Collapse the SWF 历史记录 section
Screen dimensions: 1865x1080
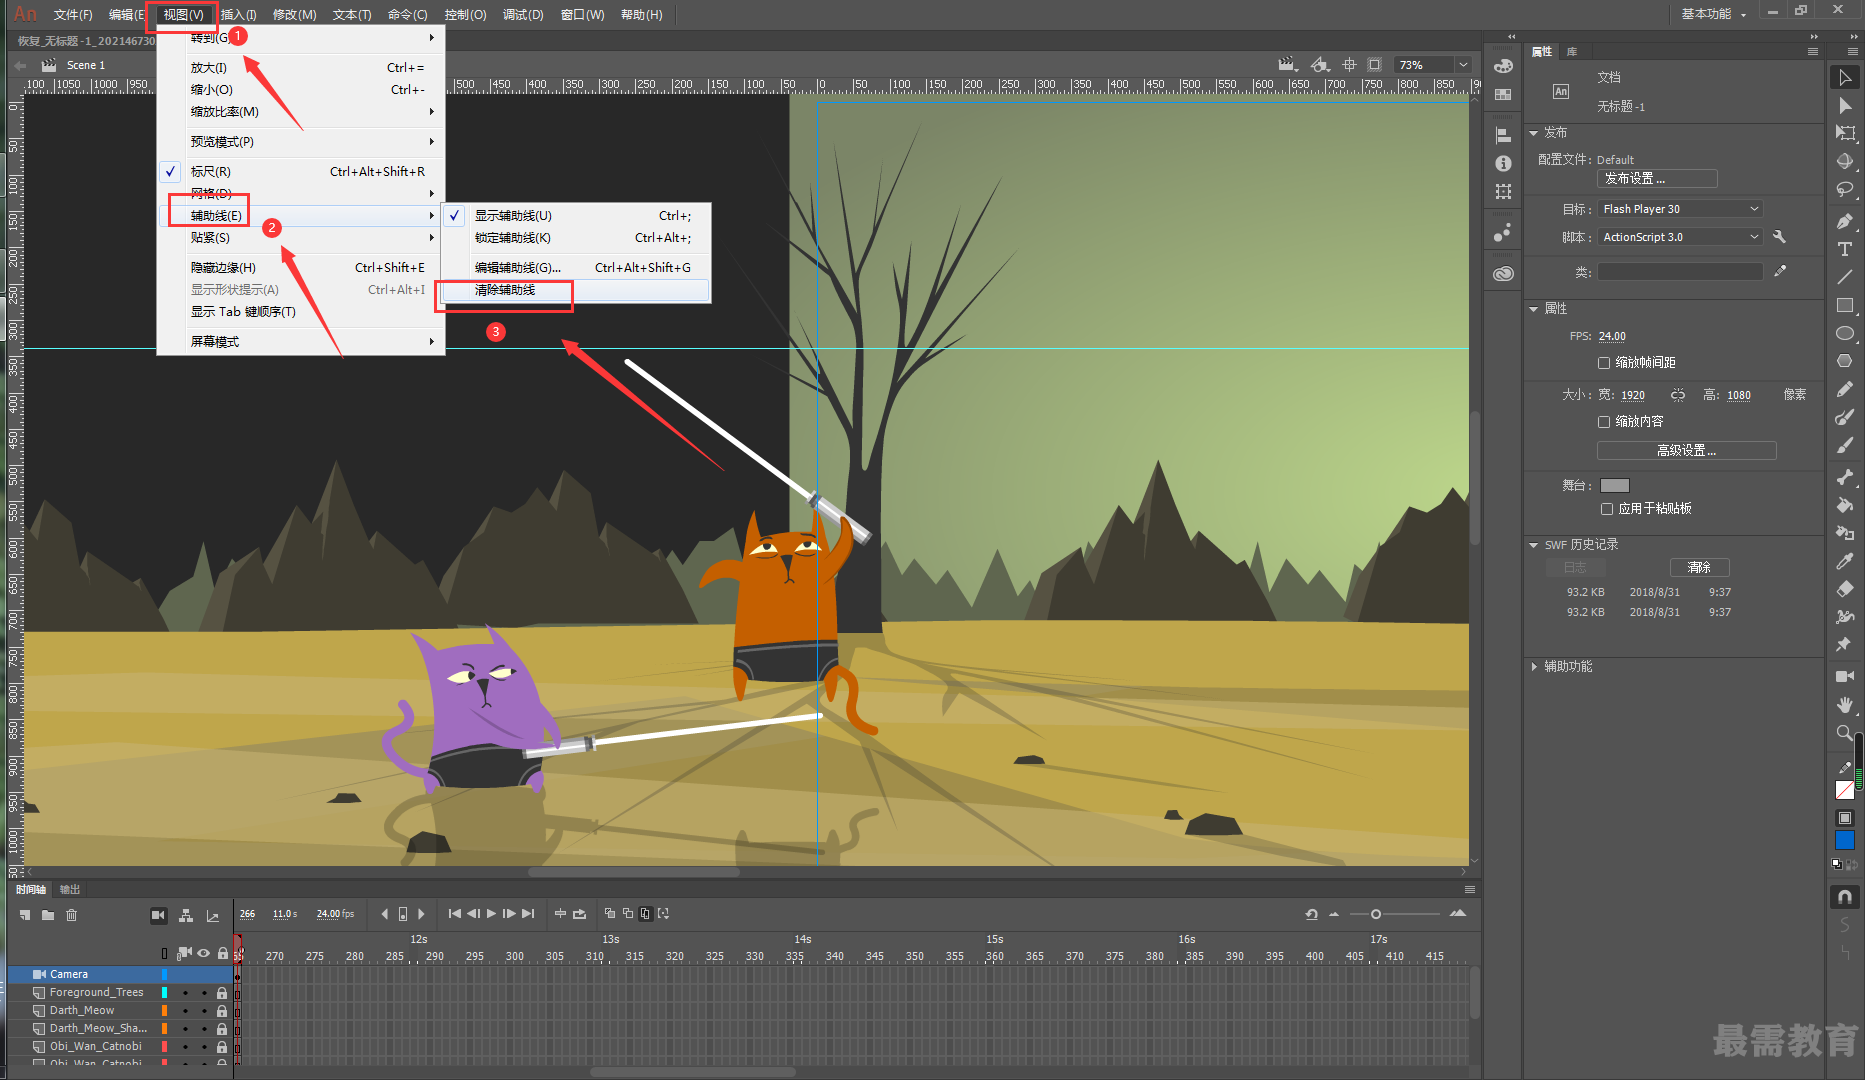tap(1534, 545)
